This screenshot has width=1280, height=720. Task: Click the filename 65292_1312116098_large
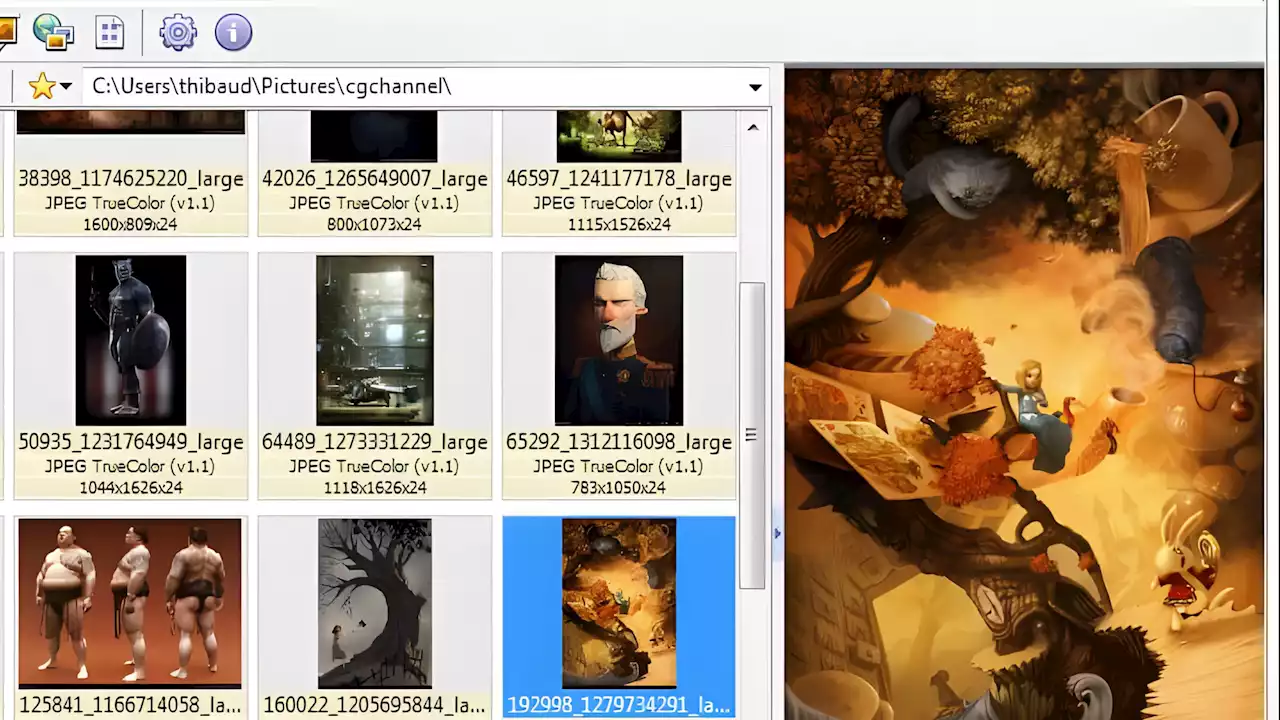[619, 442]
